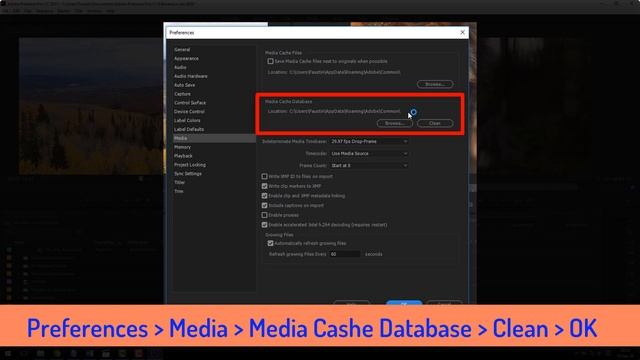640x360 pixels.
Task: Enable Write XMP ID to files on import
Action: tap(264, 176)
